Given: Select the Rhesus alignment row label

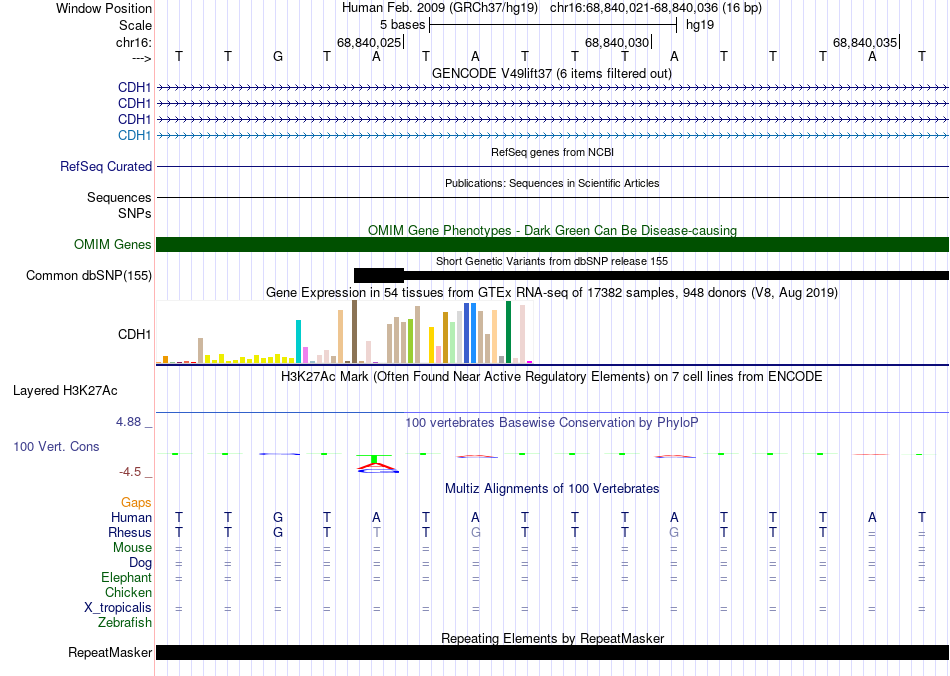Looking at the screenshot, I should point(130,532).
